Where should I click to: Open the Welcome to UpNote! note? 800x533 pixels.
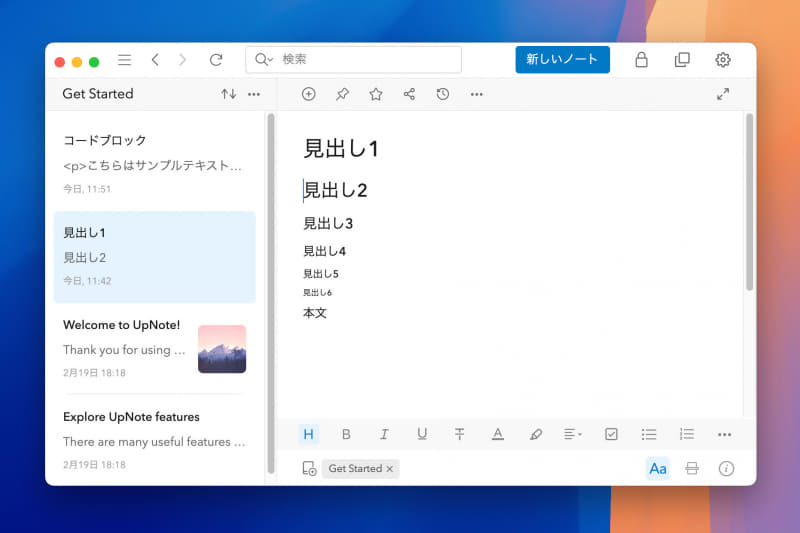(155, 348)
